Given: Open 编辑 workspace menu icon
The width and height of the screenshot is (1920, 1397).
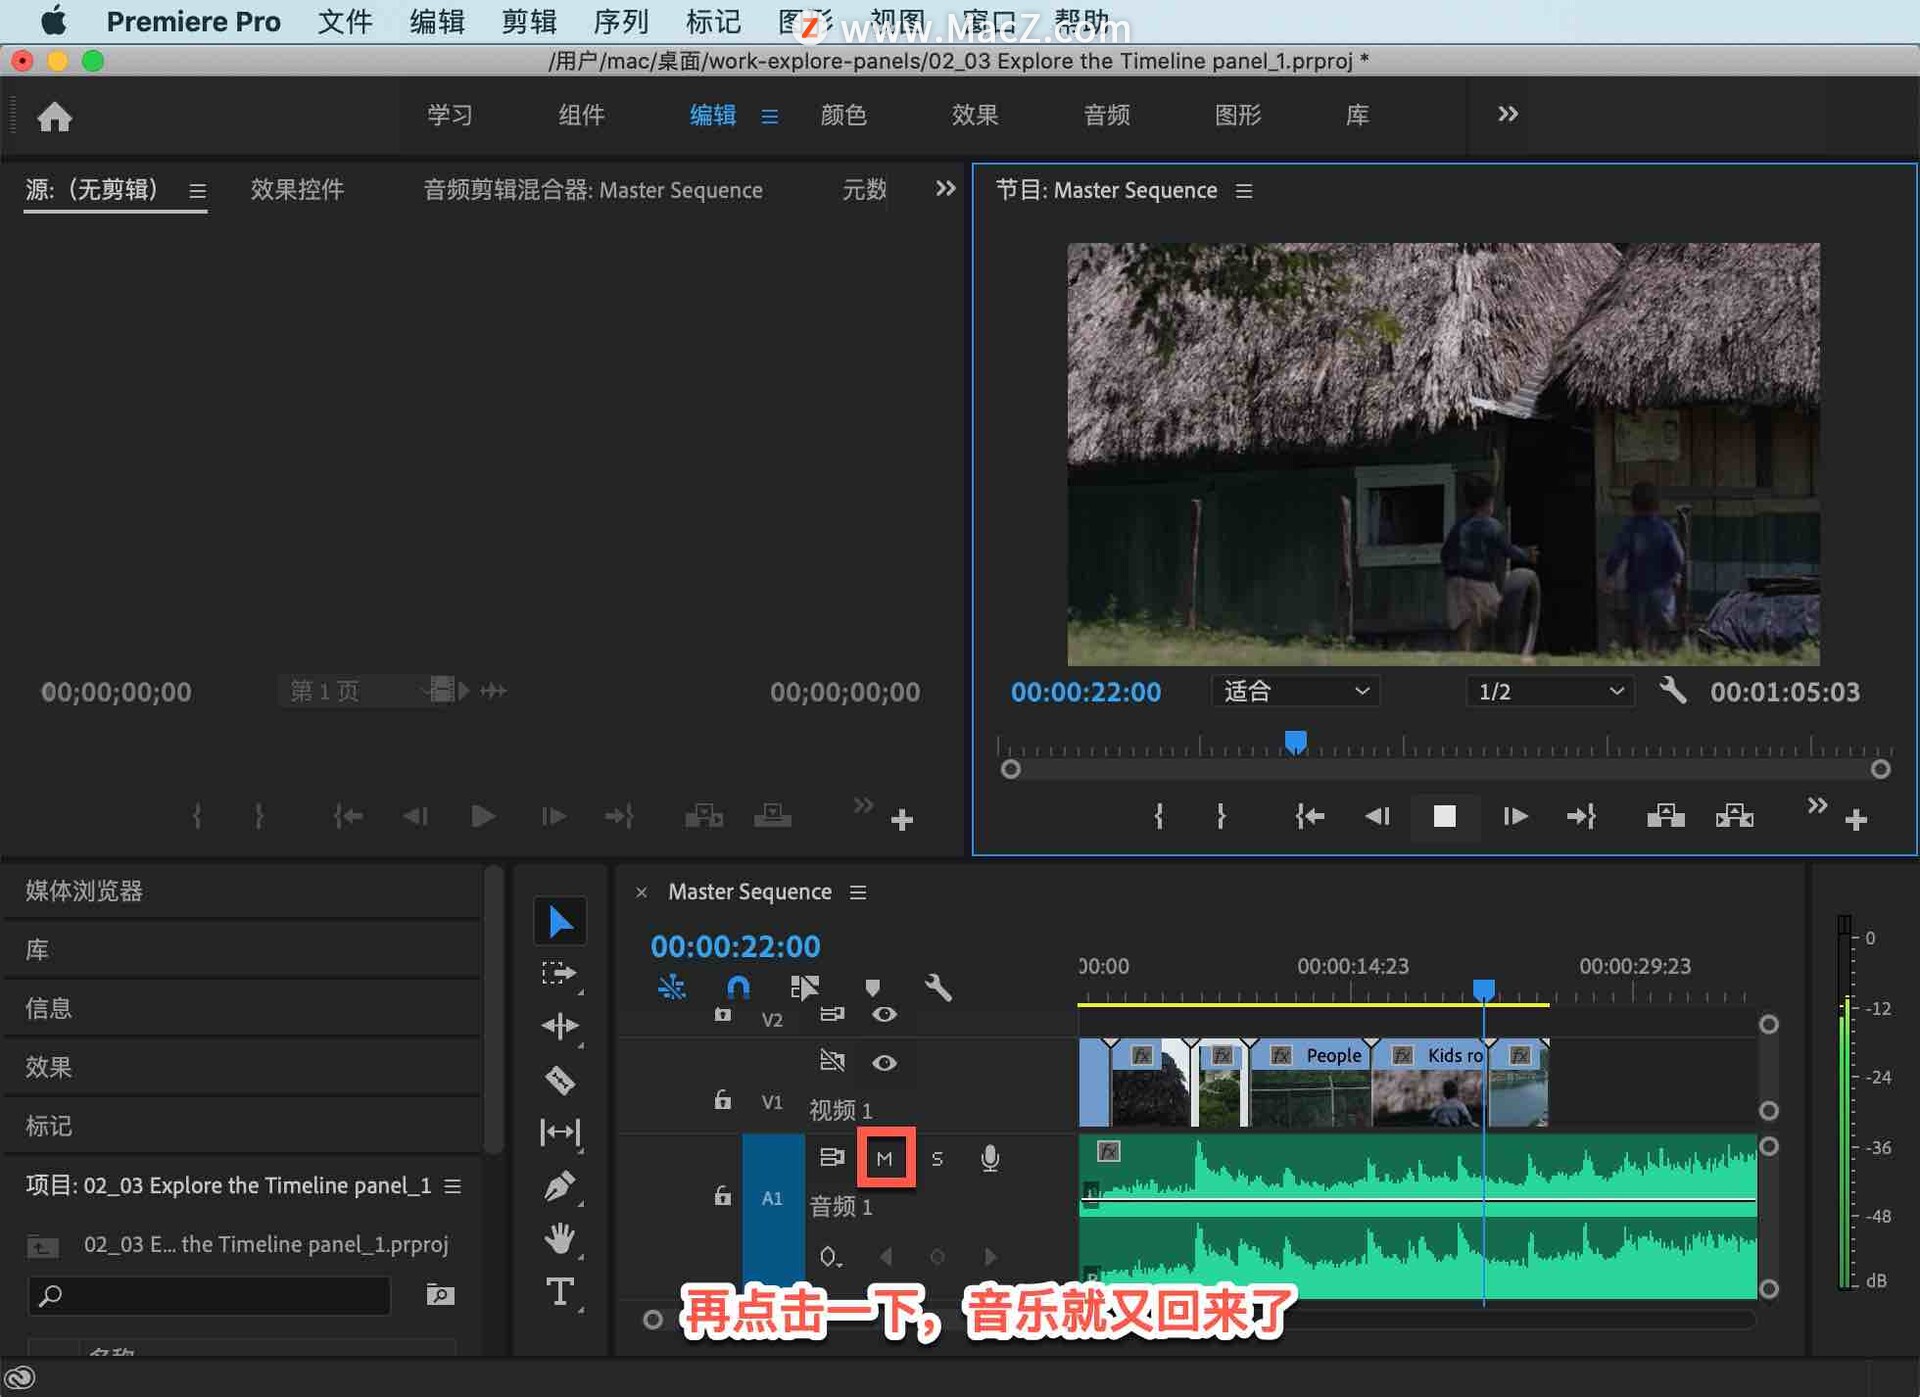Looking at the screenshot, I should pos(769,116).
